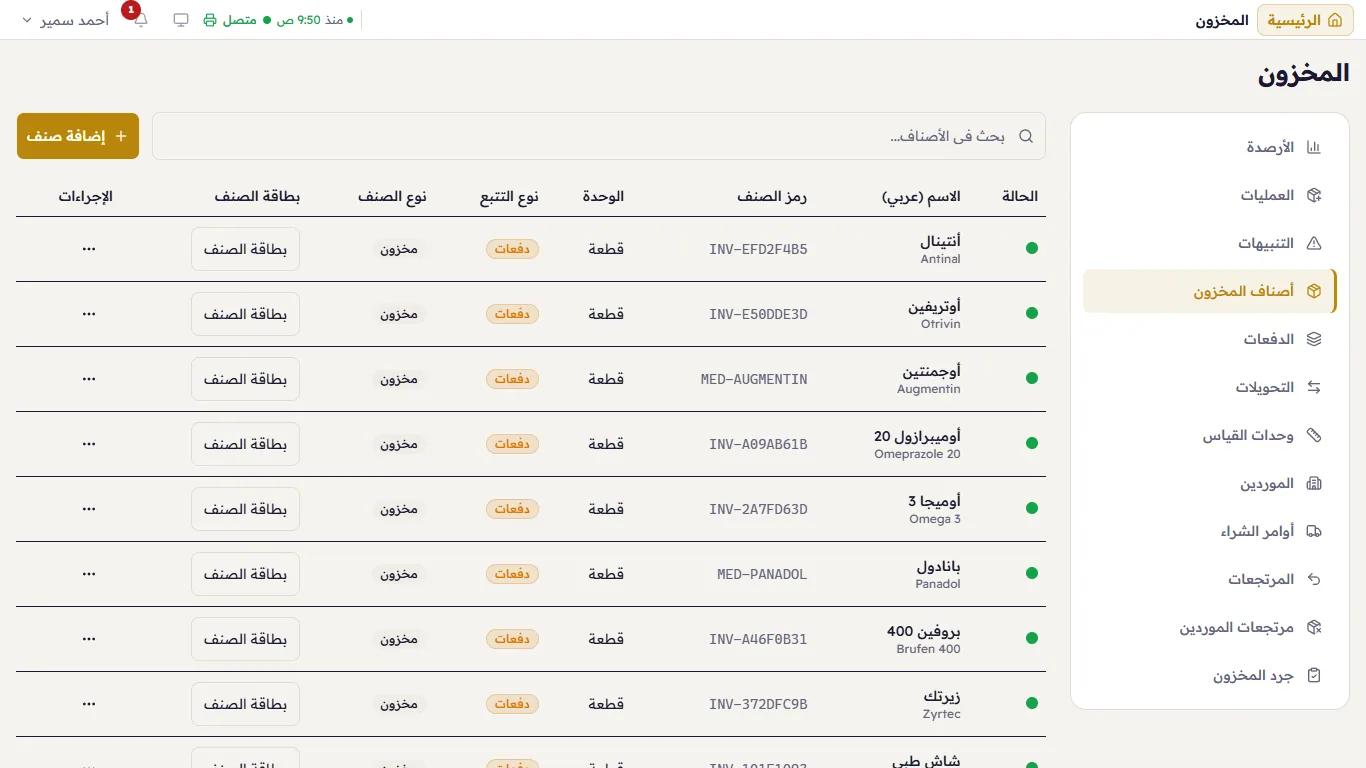The image size is (1366, 768).
Task: Click the monitor display icon in top bar
Action: [x=181, y=20]
